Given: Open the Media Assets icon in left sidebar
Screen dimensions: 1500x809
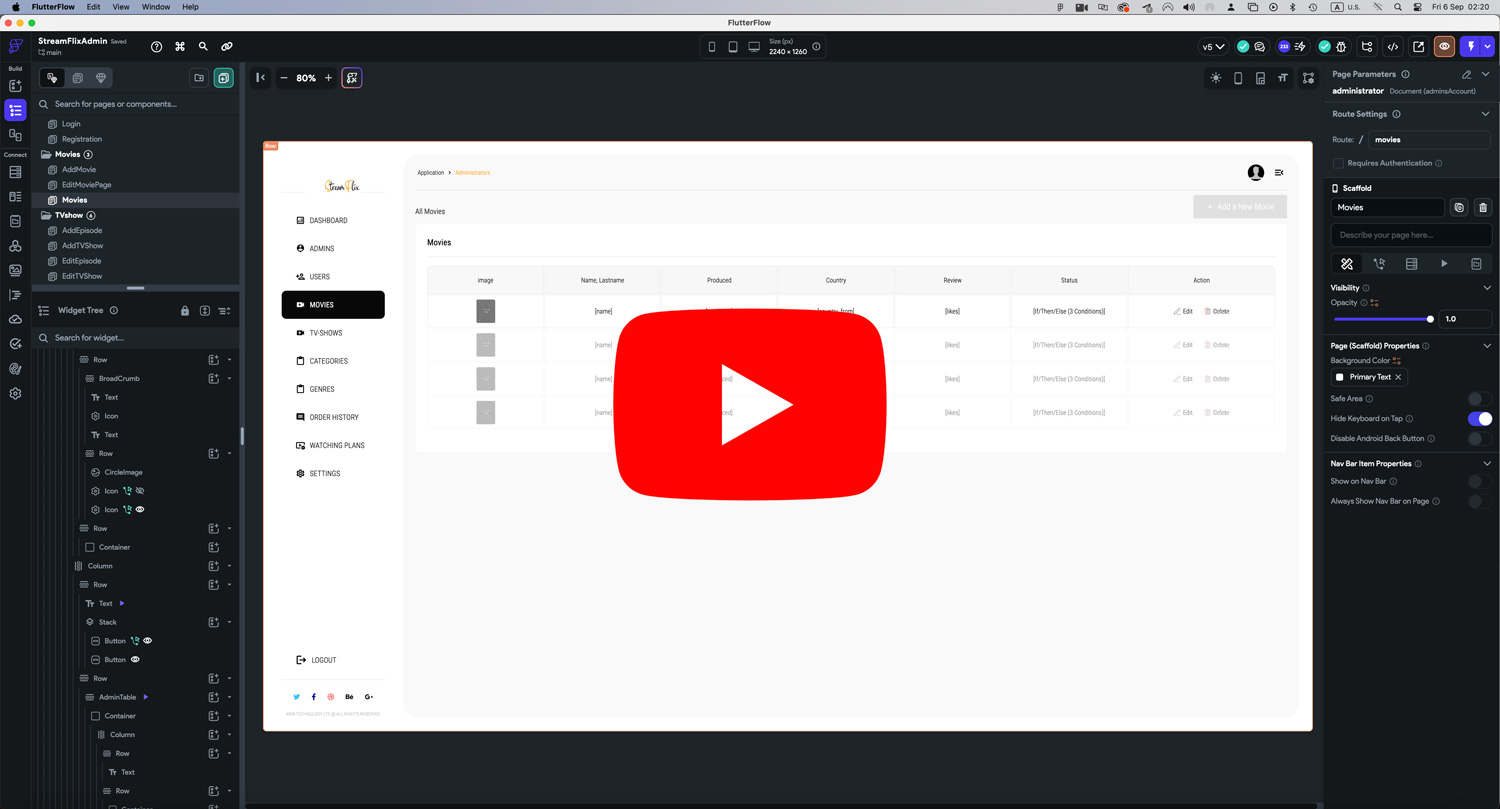Looking at the screenshot, I should pos(15,270).
